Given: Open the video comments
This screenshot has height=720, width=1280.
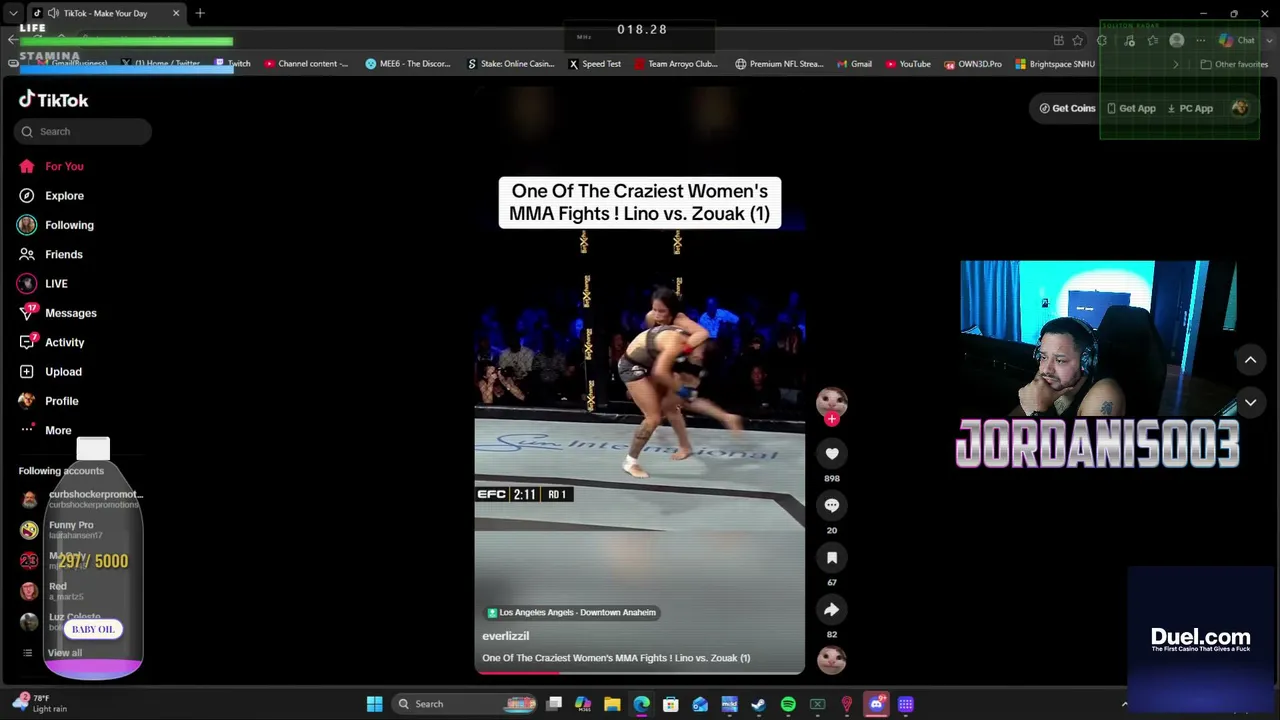Looking at the screenshot, I should click(831, 506).
